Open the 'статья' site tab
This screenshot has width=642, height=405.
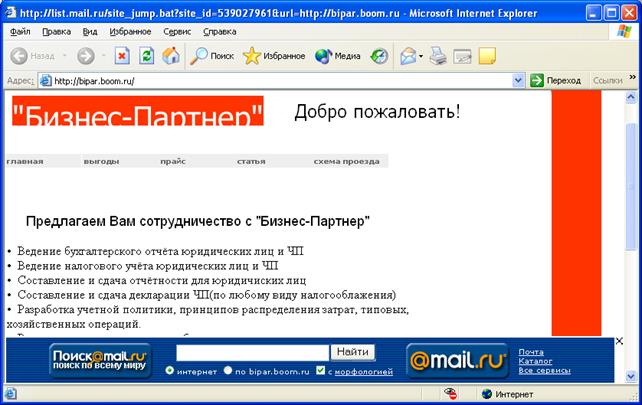(251, 161)
